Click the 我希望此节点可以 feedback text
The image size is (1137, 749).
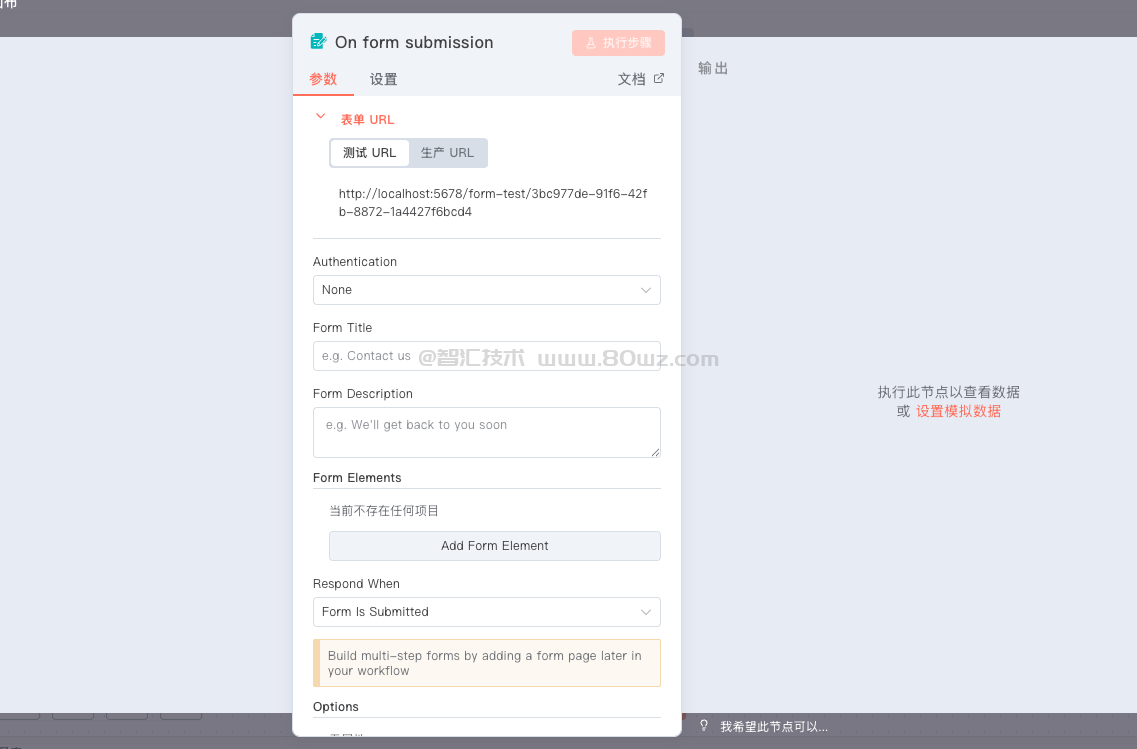(x=774, y=727)
